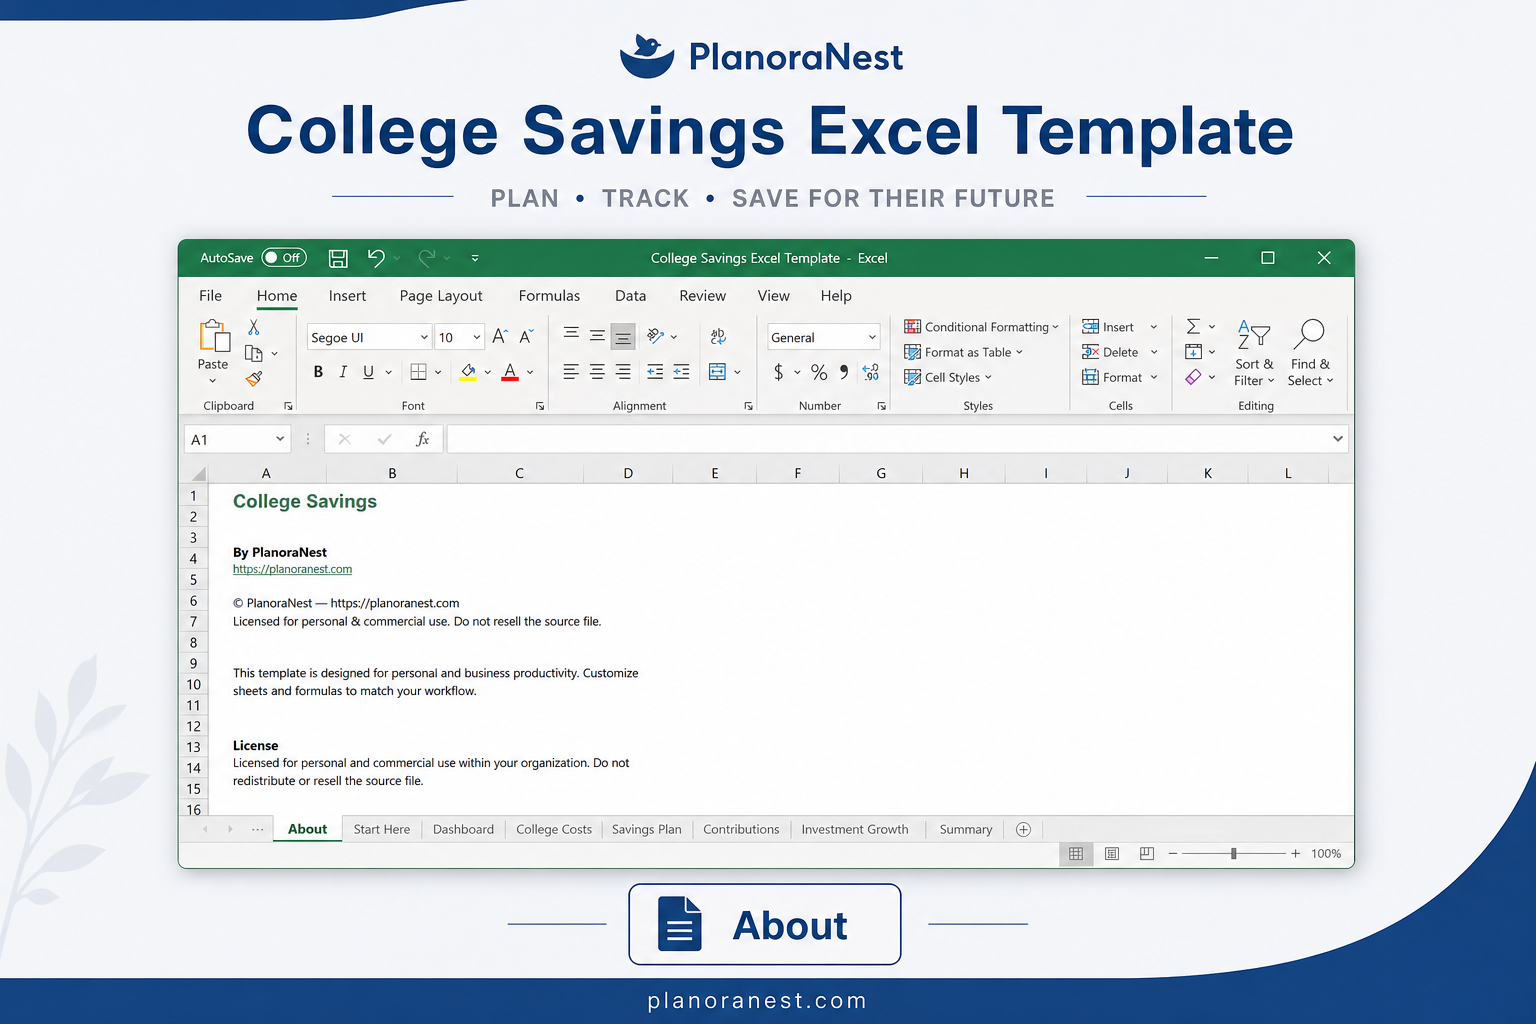This screenshot has width=1536, height=1024.
Task: Click the Orientation angled text icon
Action: pyautogui.click(x=656, y=336)
